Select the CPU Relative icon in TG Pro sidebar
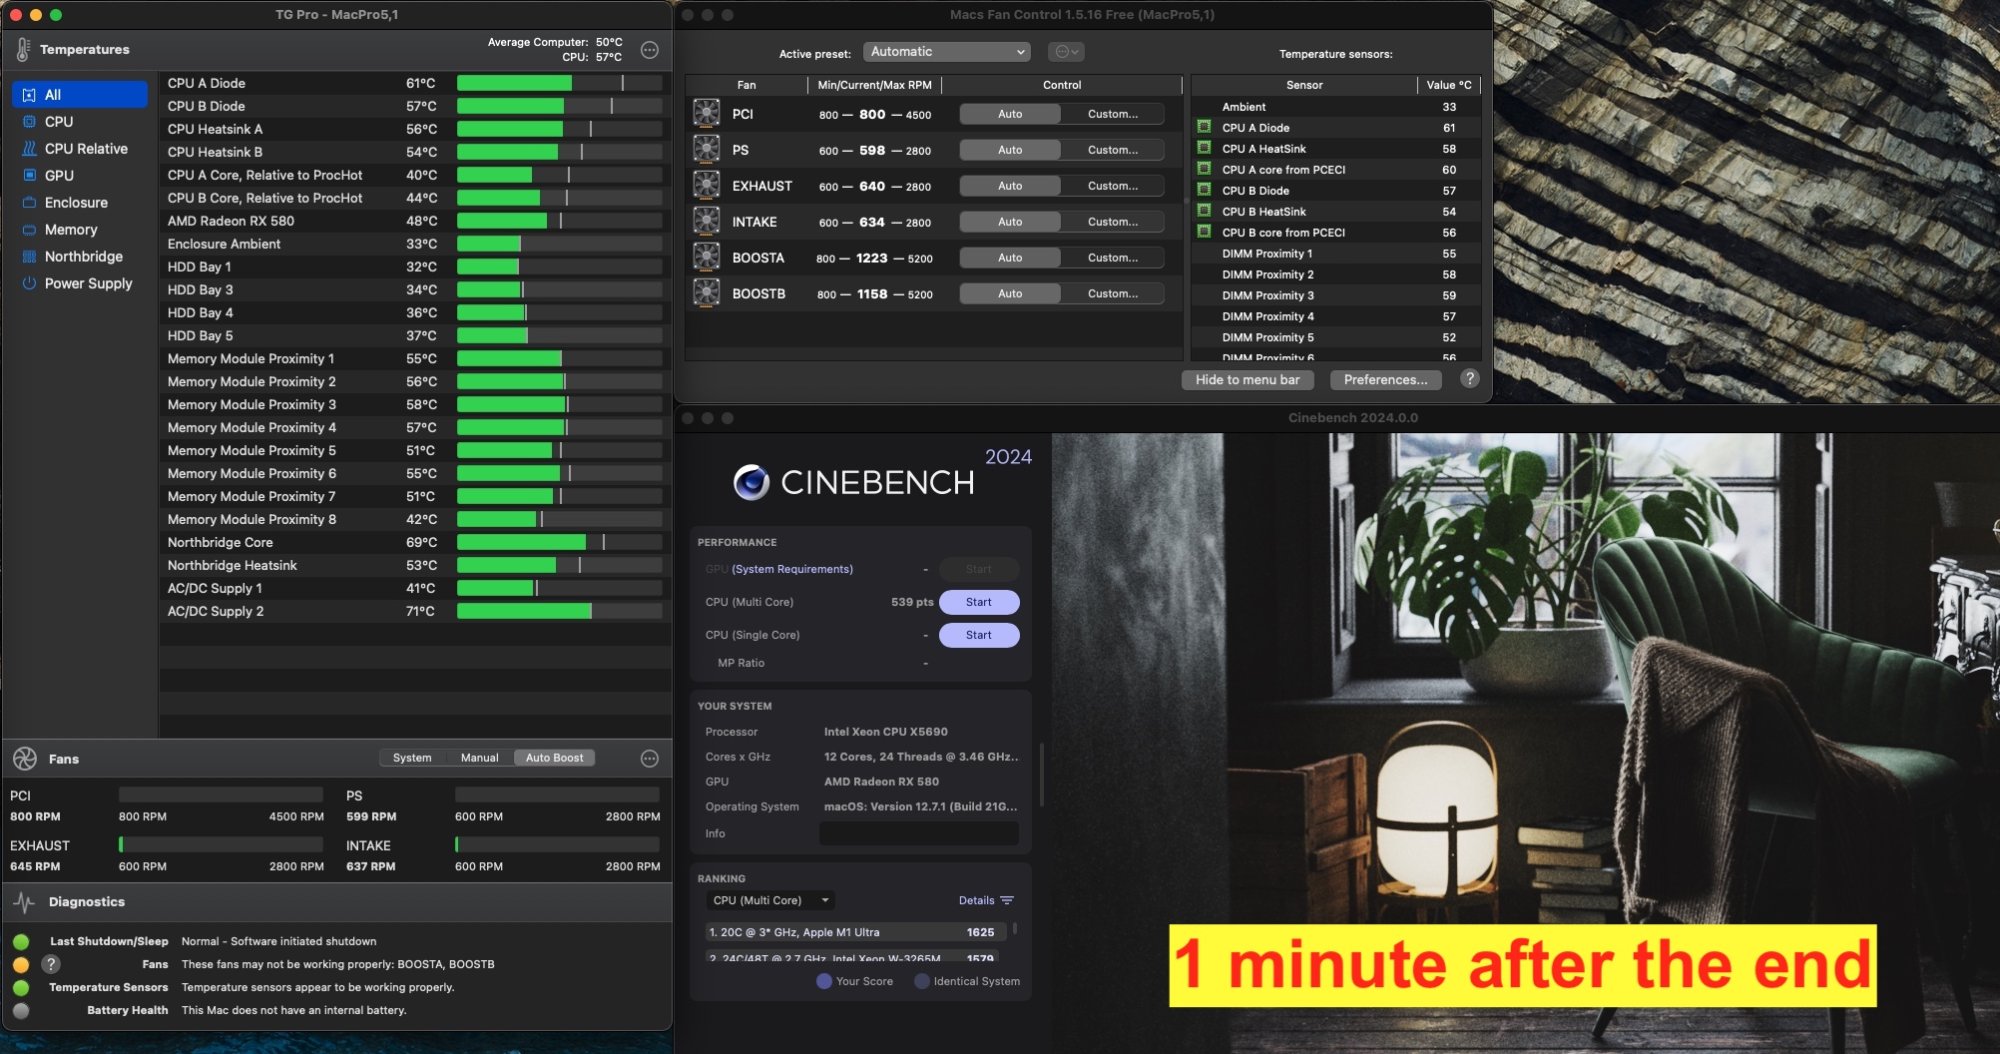The image size is (2000, 1054). (29, 149)
